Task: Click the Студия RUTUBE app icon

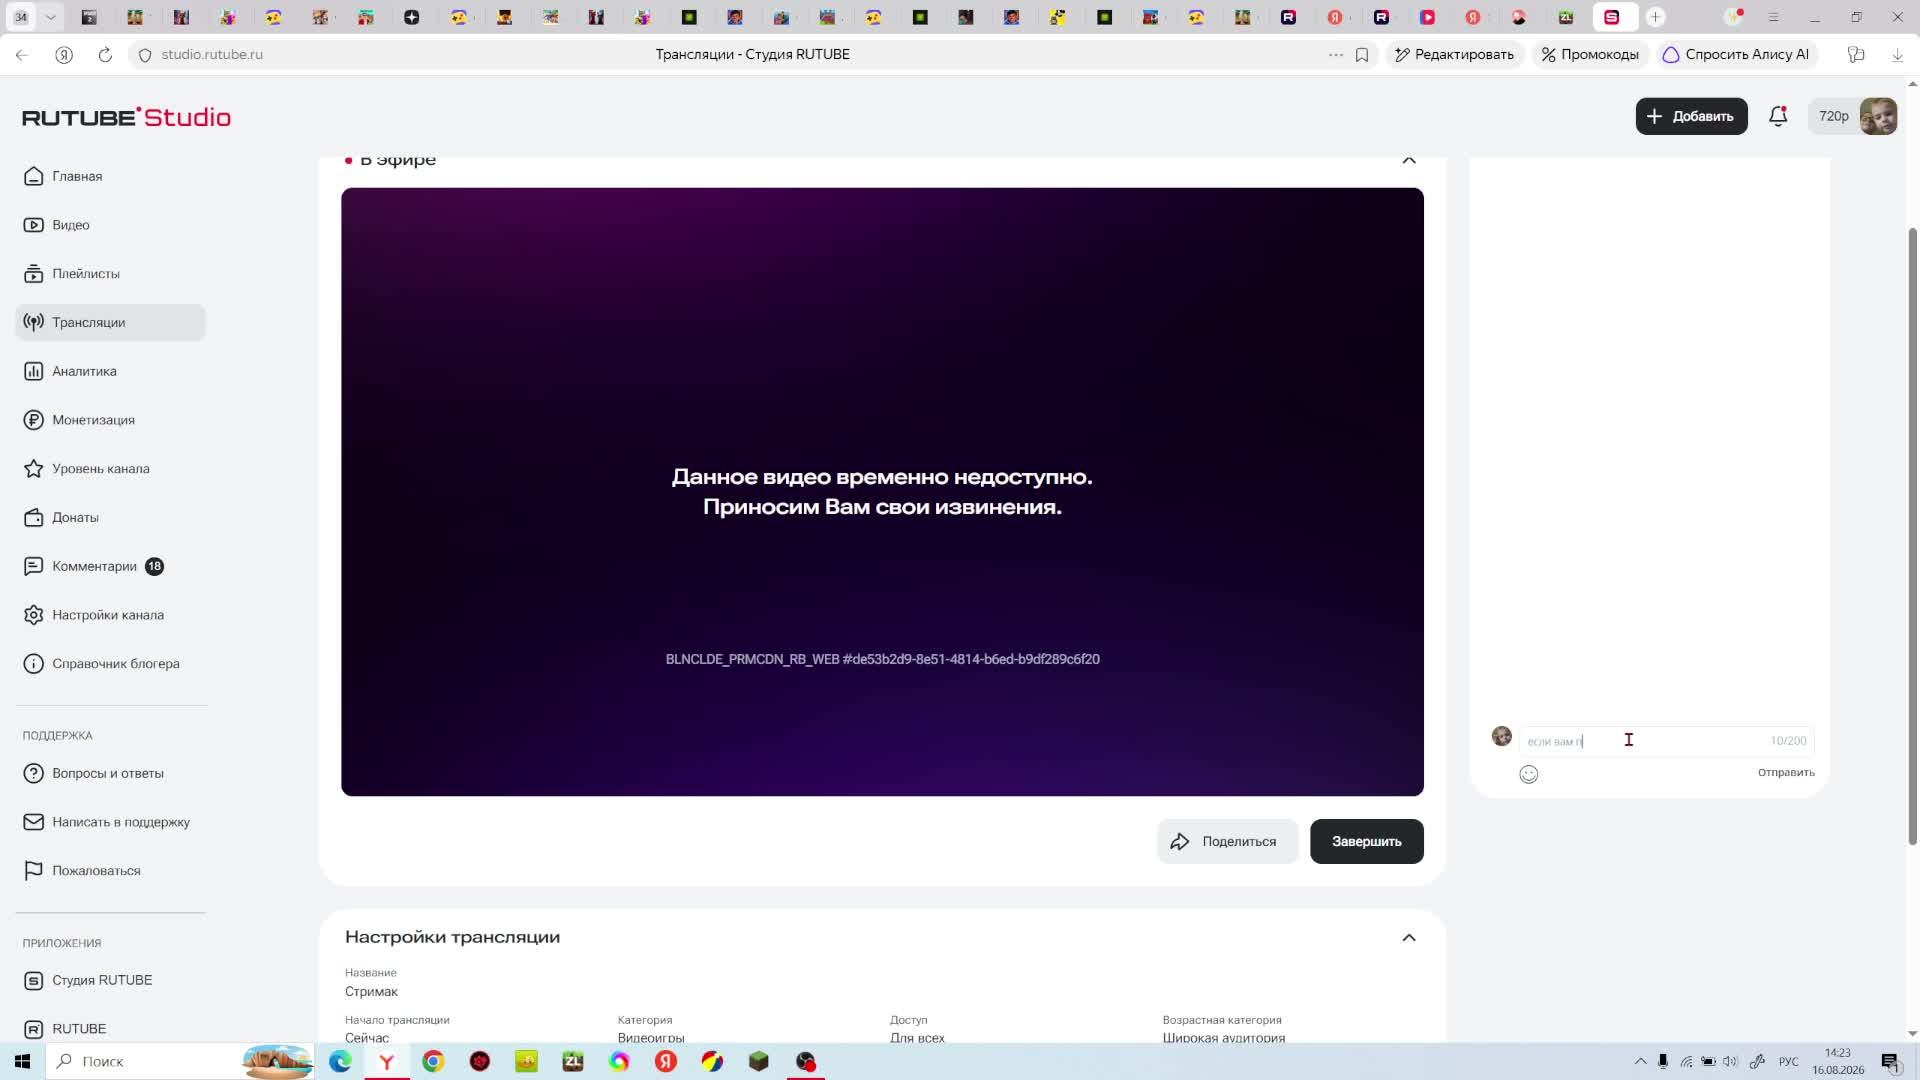Action: (x=33, y=980)
